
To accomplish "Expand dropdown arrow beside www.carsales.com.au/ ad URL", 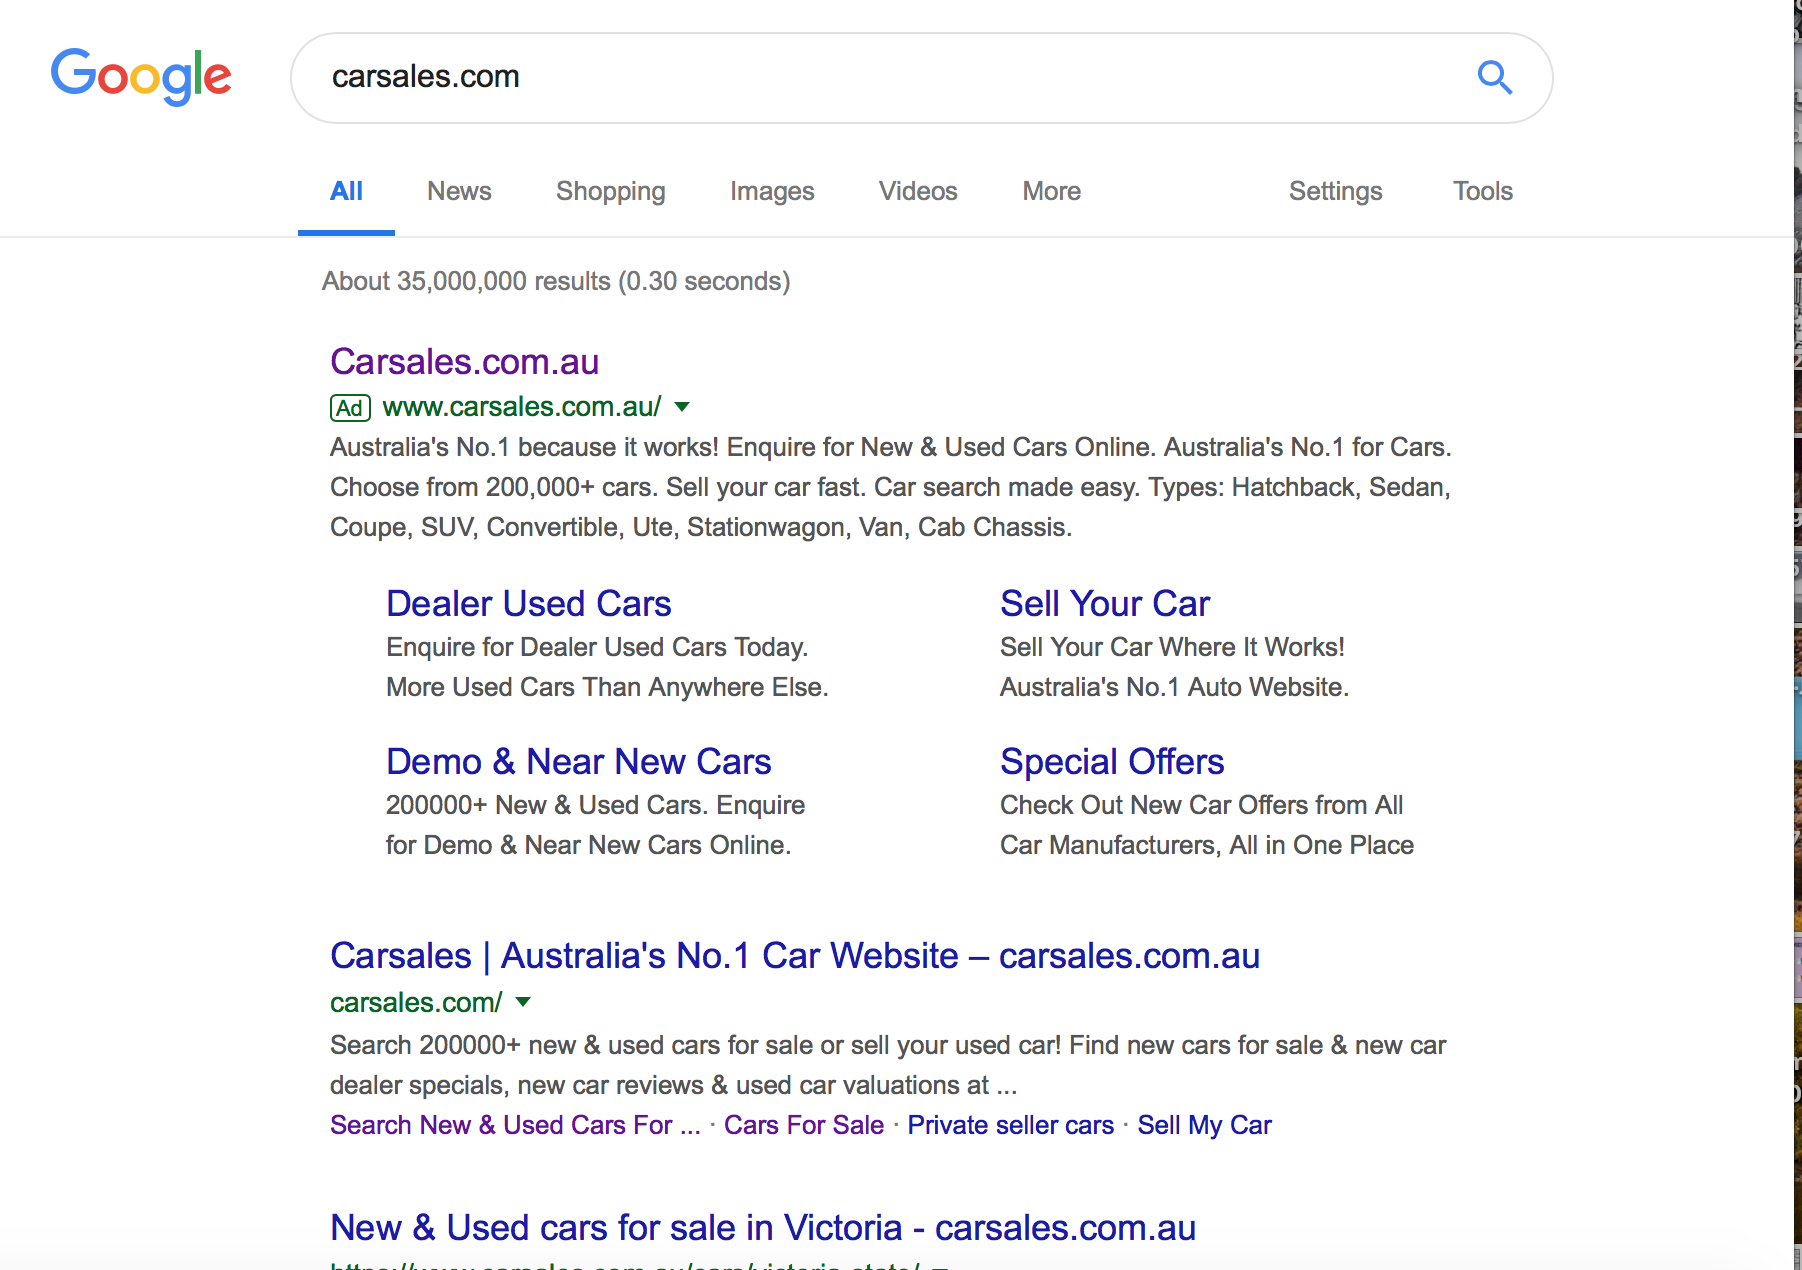I will [x=682, y=407].
